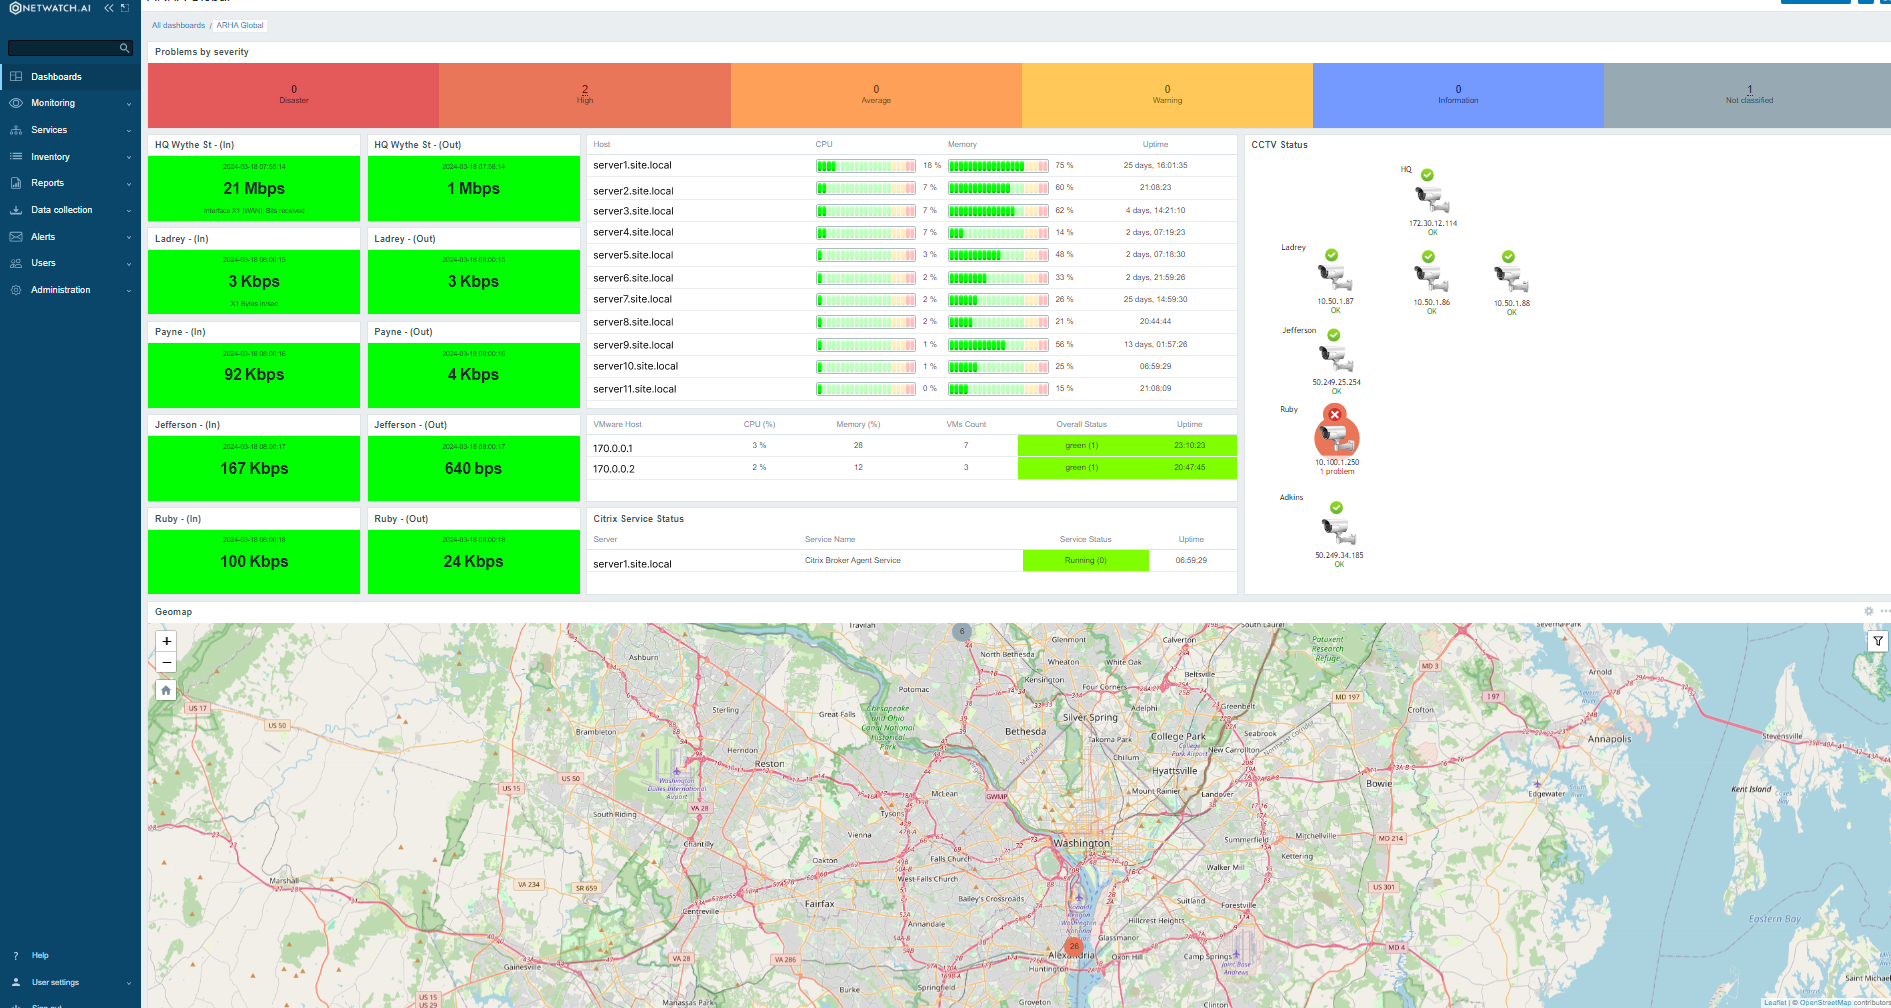Open the Data collection menu
Image resolution: width=1891 pixels, height=1008 pixels.
70,210
